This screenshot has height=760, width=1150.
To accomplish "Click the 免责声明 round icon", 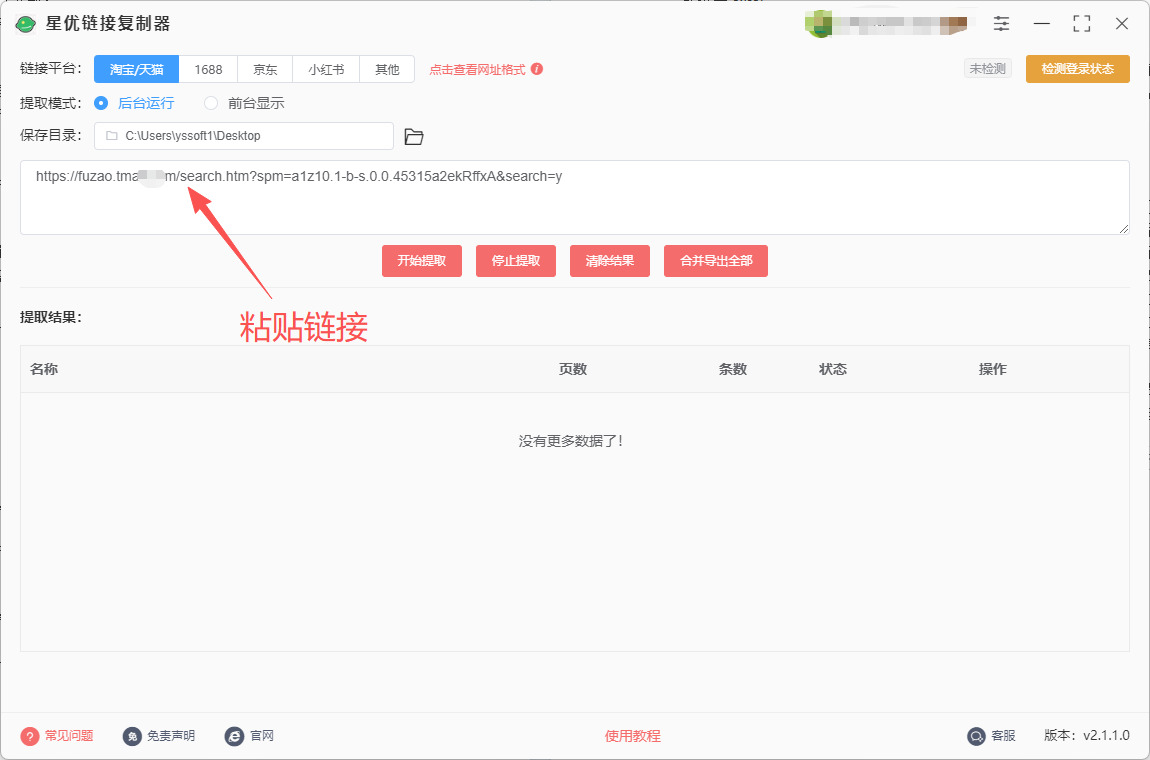I will 133,736.
